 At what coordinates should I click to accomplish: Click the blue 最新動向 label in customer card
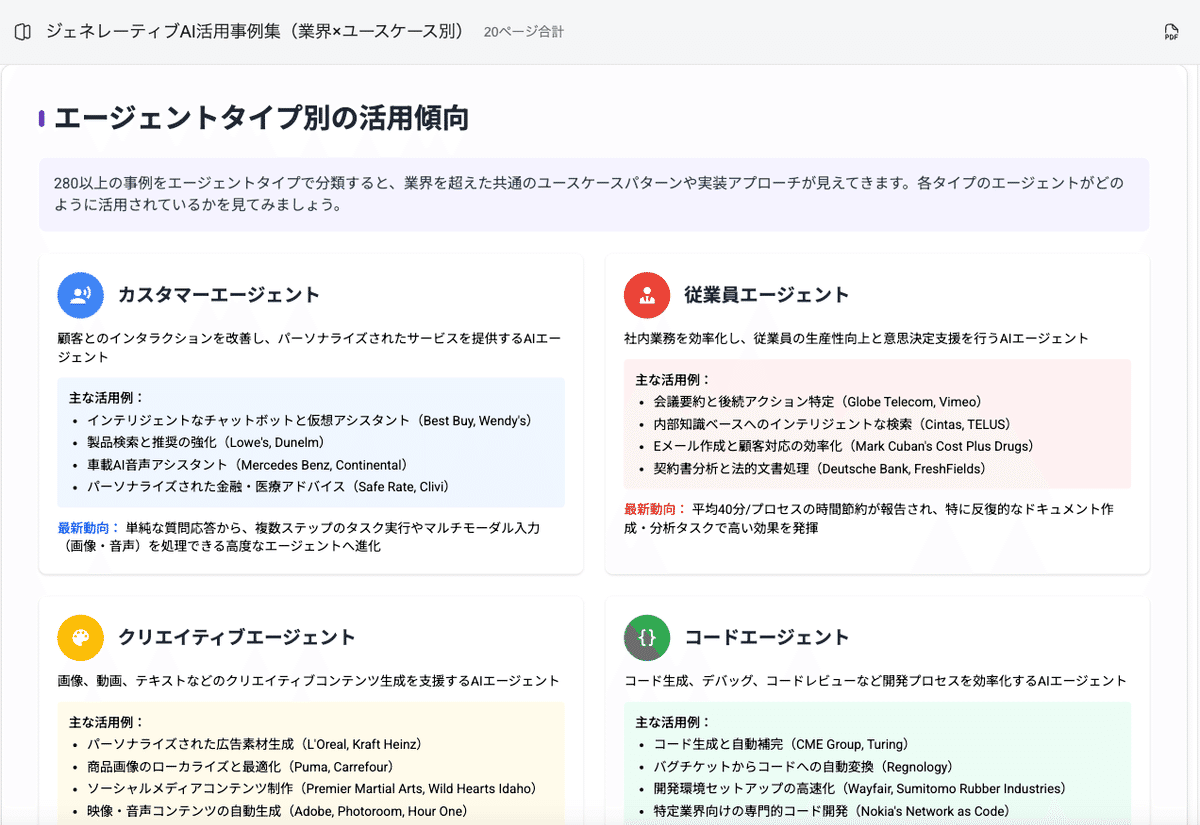(x=88, y=528)
